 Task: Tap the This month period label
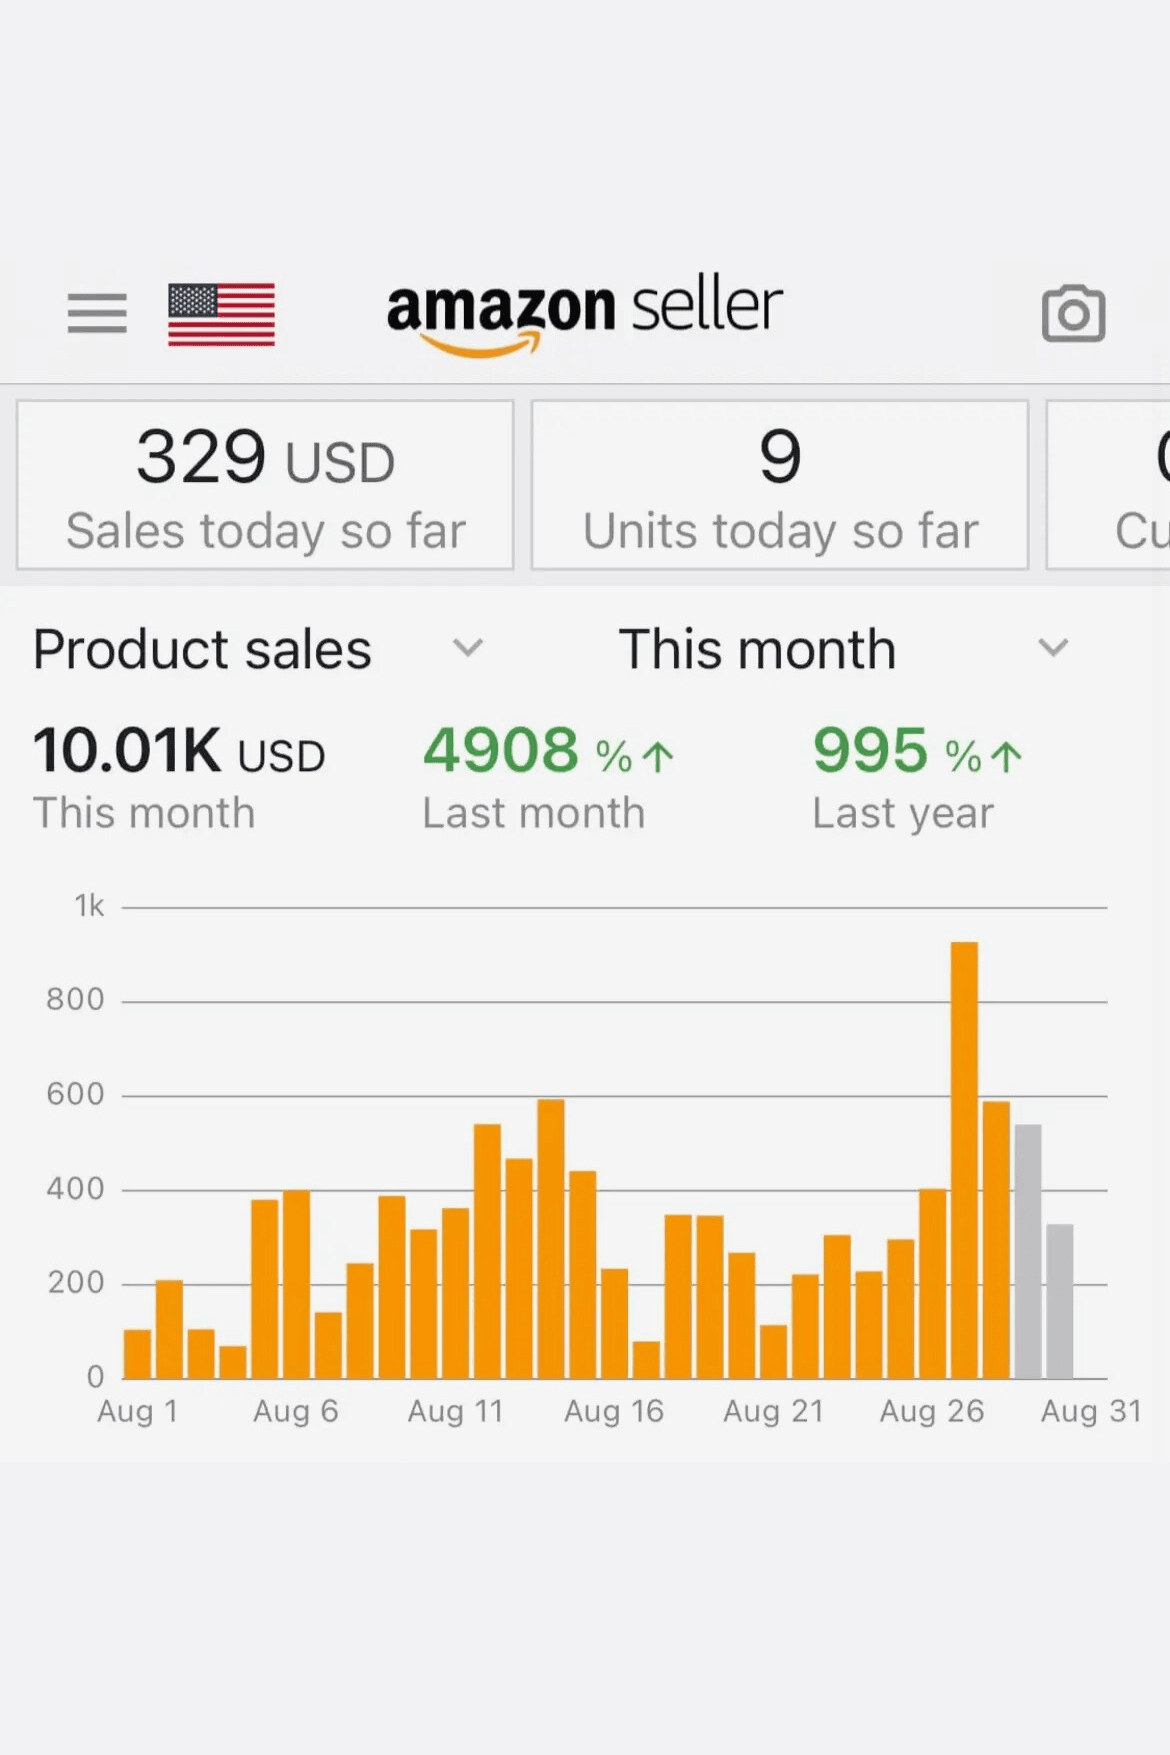pyautogui.click(x=757, y=649)
